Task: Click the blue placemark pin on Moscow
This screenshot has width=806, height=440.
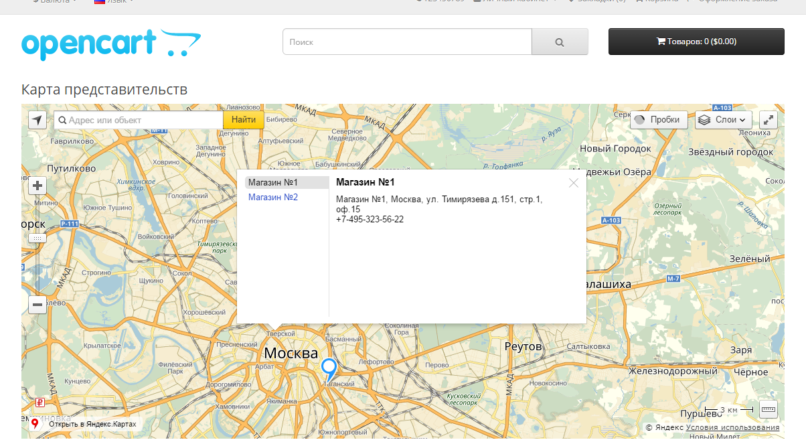Action: 329,370
